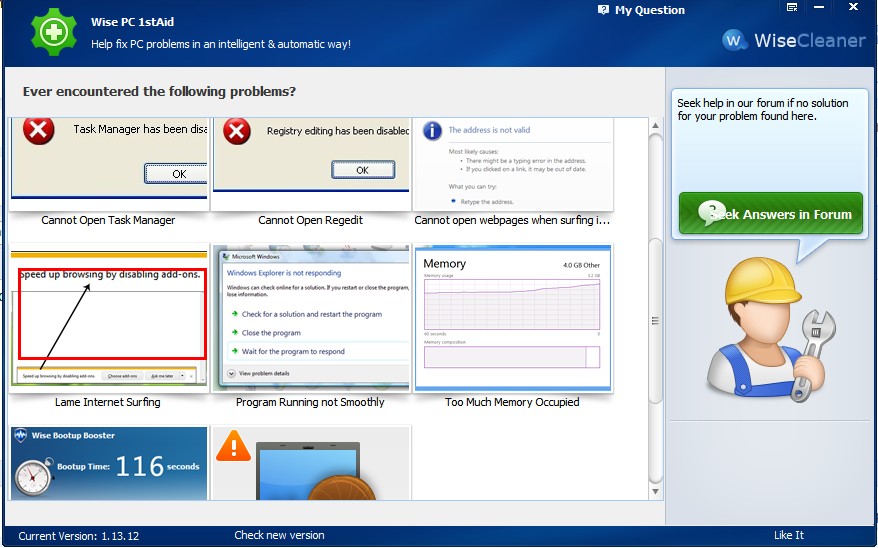The height and width of the screenshot is (548, 878).
Task: Click the OK button in Regedit thumbnail
Action: pos(363,170)
